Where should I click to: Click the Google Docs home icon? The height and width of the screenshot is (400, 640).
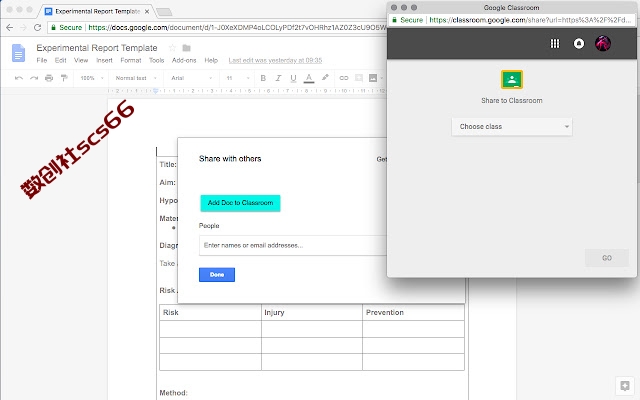coord(18,53)
